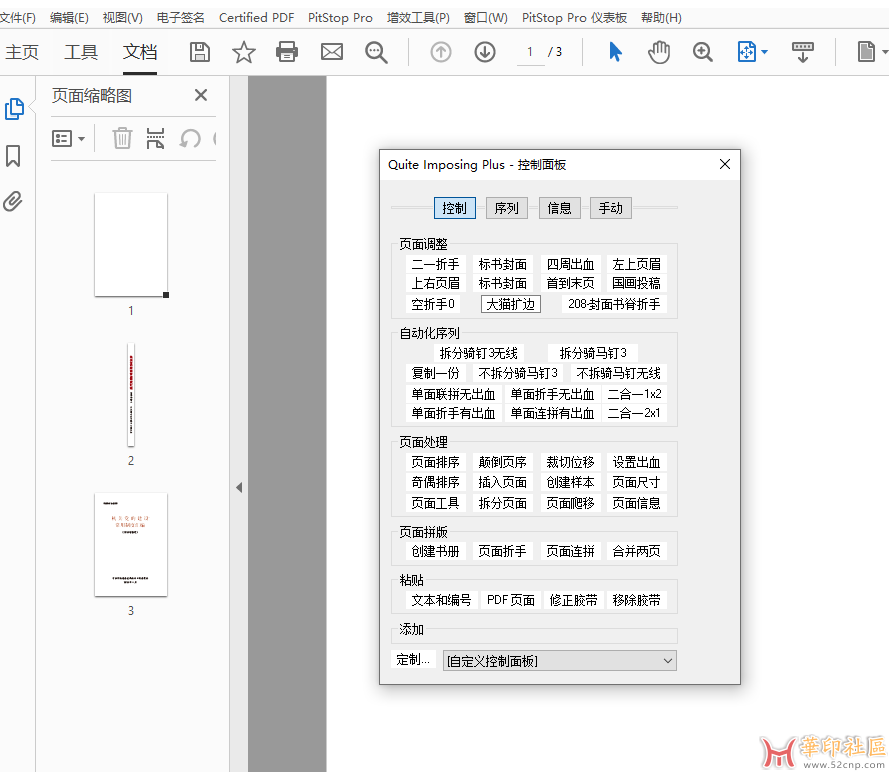
Task: Click the email envelope icon
Action: [x=332, y=52]
